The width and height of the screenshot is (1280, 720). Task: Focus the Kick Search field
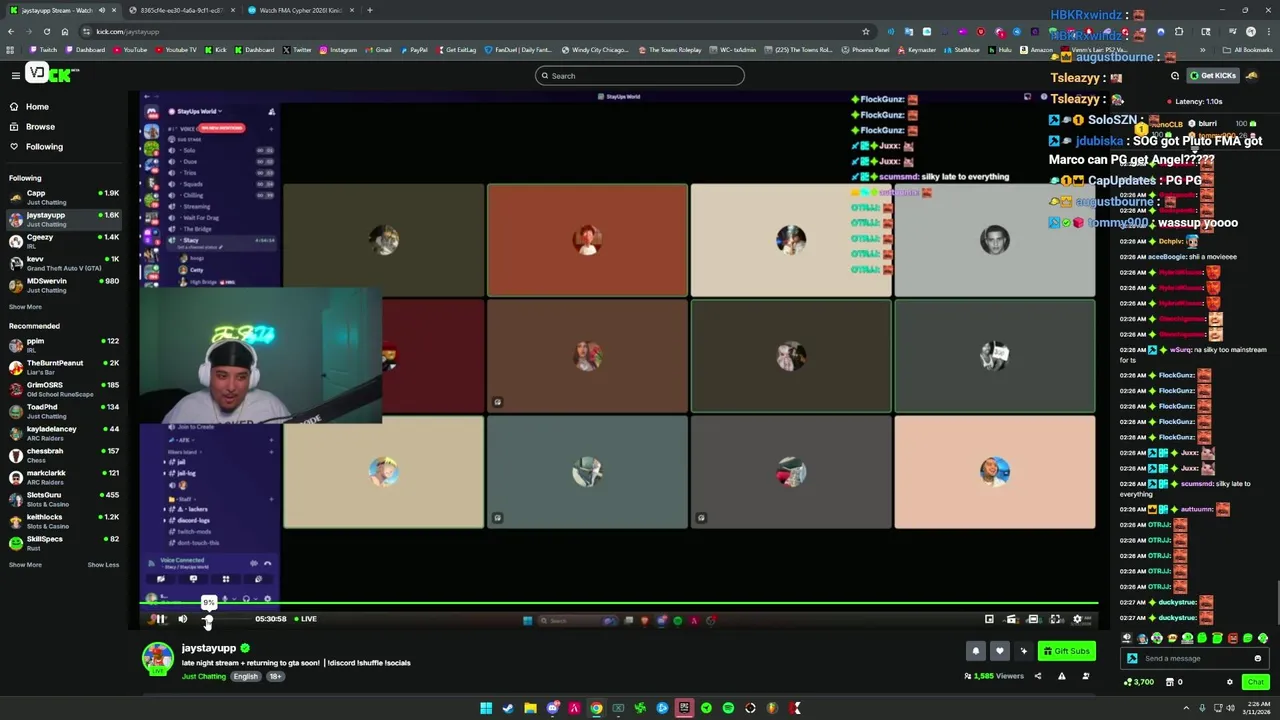pos(640,76)
